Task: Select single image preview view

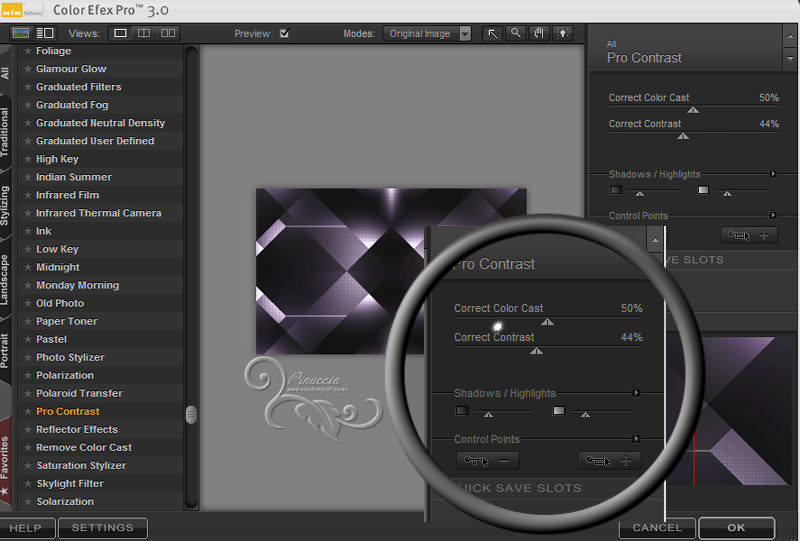Action: tap(120, 33)
